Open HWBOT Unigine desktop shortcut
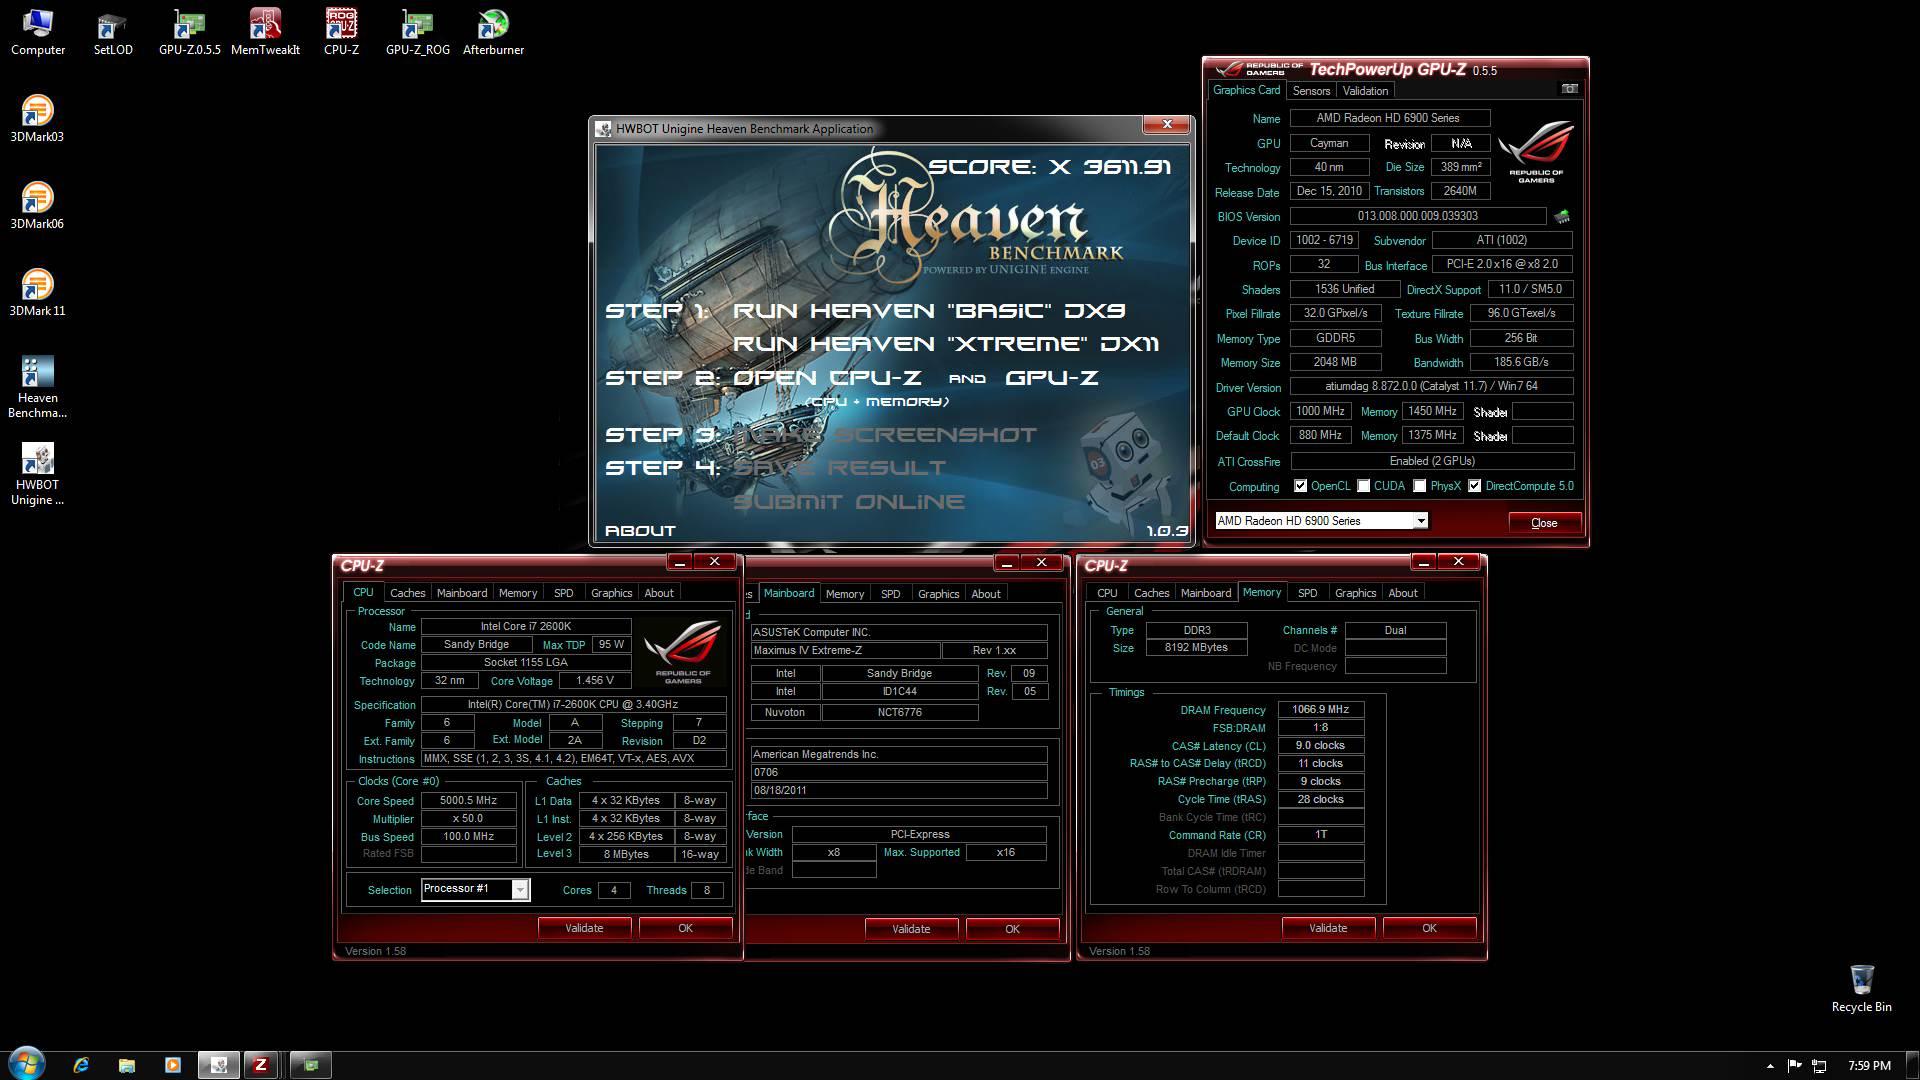 pyautogui.click(x=37, y=473)
